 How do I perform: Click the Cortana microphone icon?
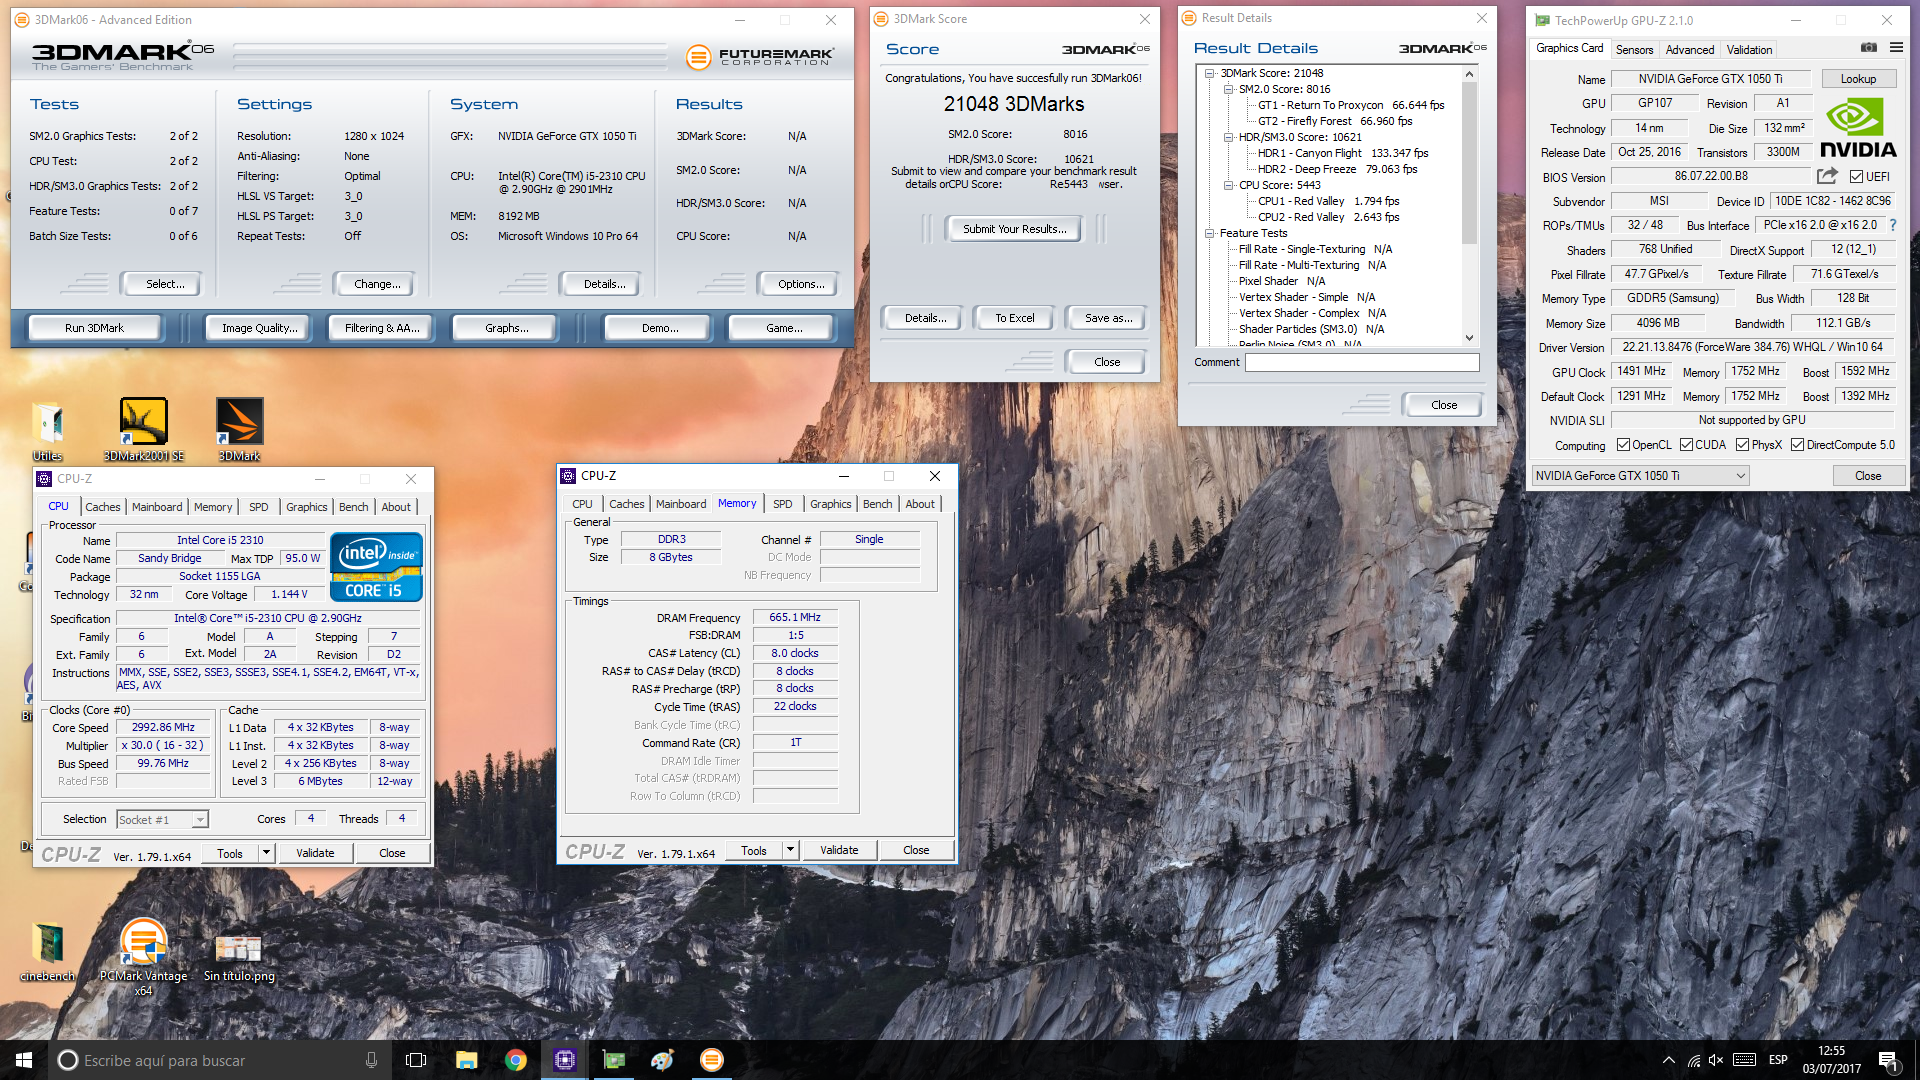(371, 1060)
